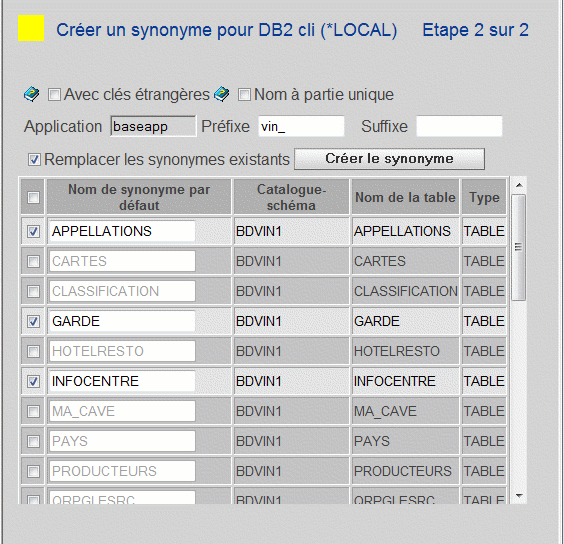
Task: Click the yellow square icon by the title
Action: coord(31,28)
